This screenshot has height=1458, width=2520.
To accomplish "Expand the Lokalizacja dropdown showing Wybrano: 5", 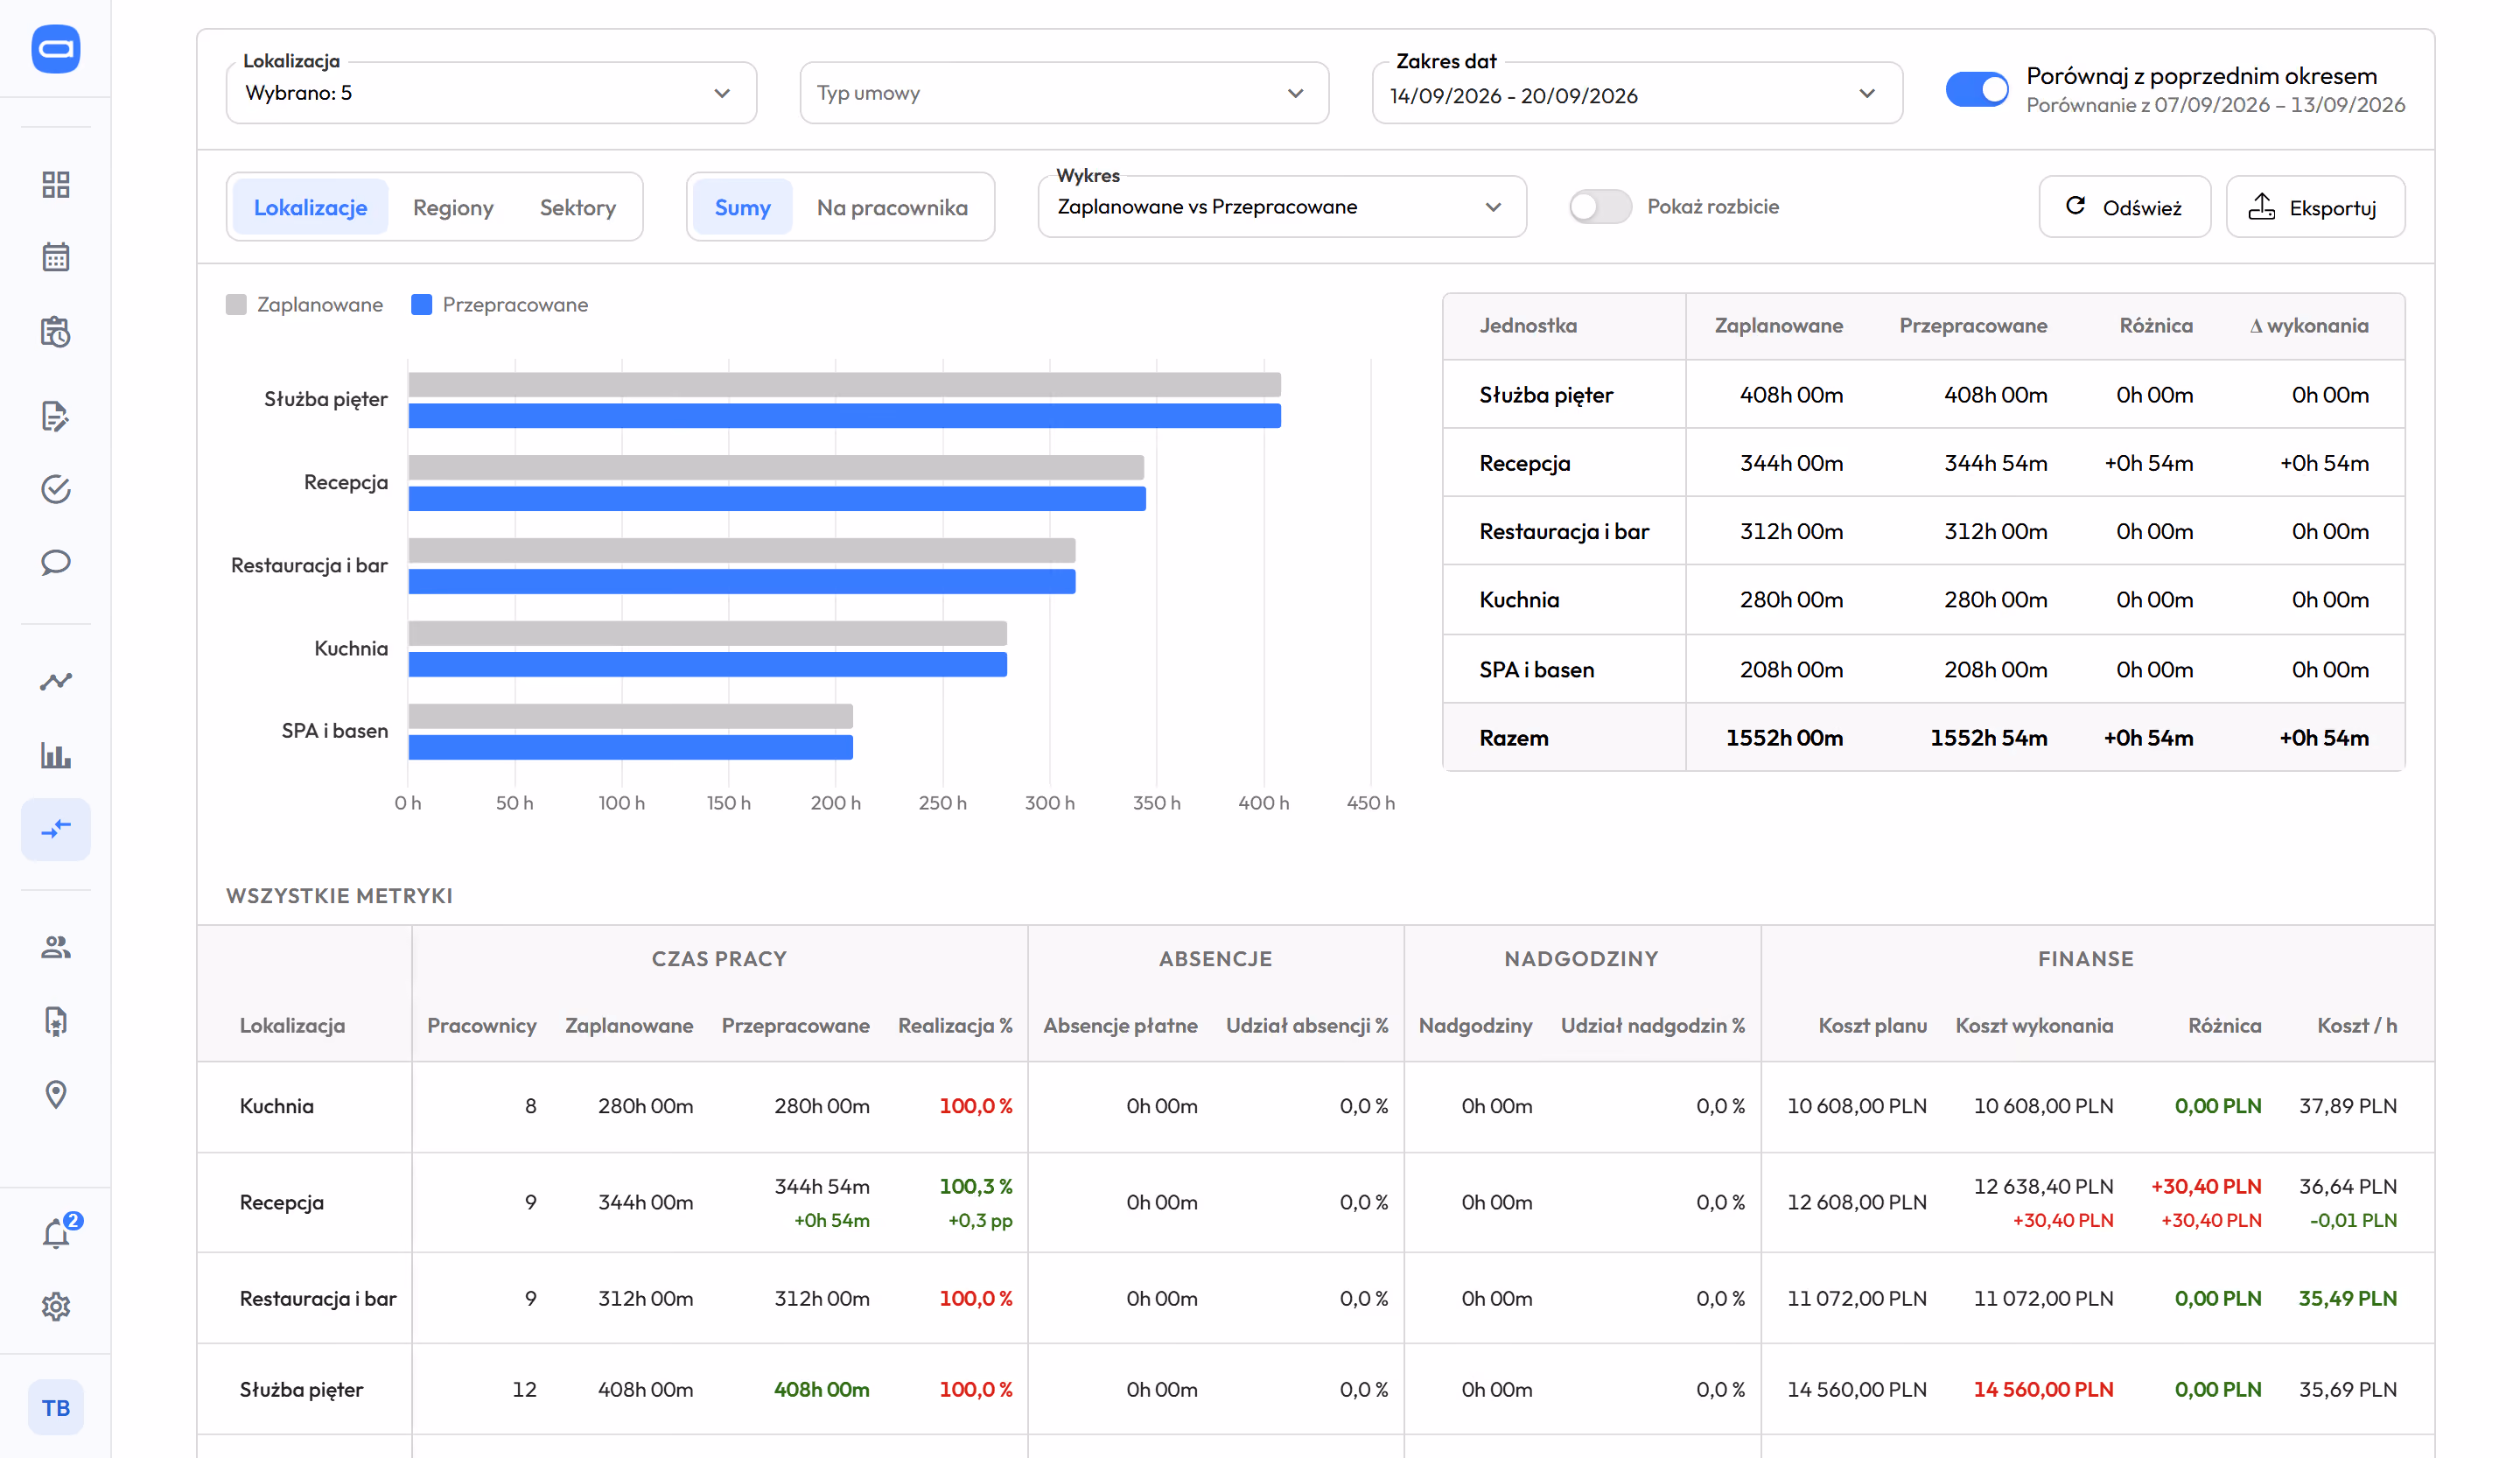I will pyautogui.click(x=491, y=93).
